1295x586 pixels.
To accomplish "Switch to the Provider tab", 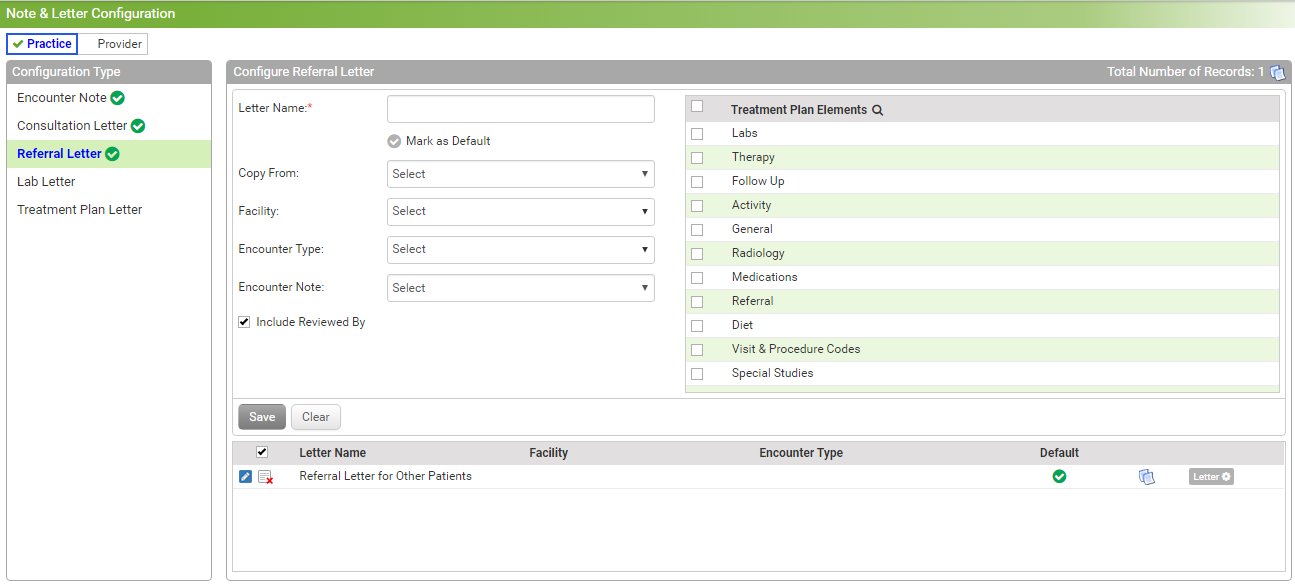I will click(119, 44).
